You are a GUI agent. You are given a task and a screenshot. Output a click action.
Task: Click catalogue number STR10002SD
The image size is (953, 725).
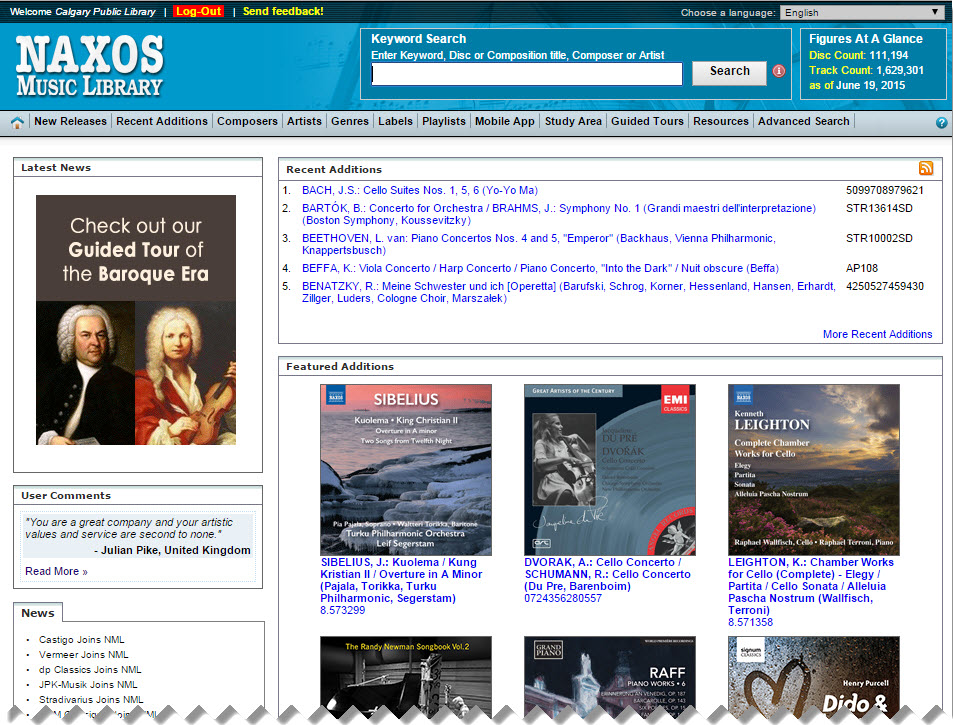coord(879,238)
